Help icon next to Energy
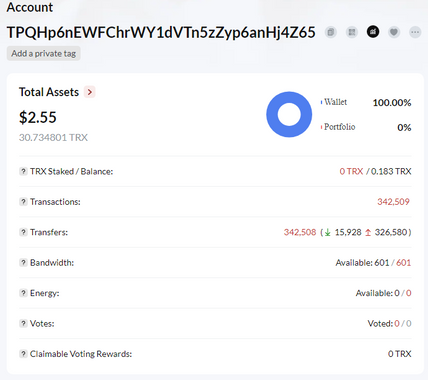The height and width of the screenshot is (380, 428). (x=23, y=293)
